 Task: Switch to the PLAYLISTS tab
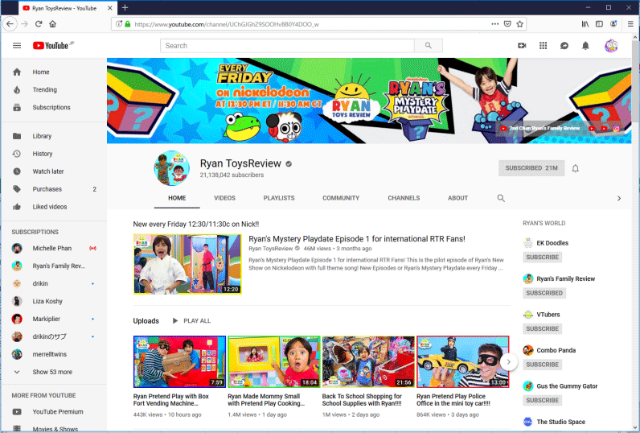(x=278, y=198)
